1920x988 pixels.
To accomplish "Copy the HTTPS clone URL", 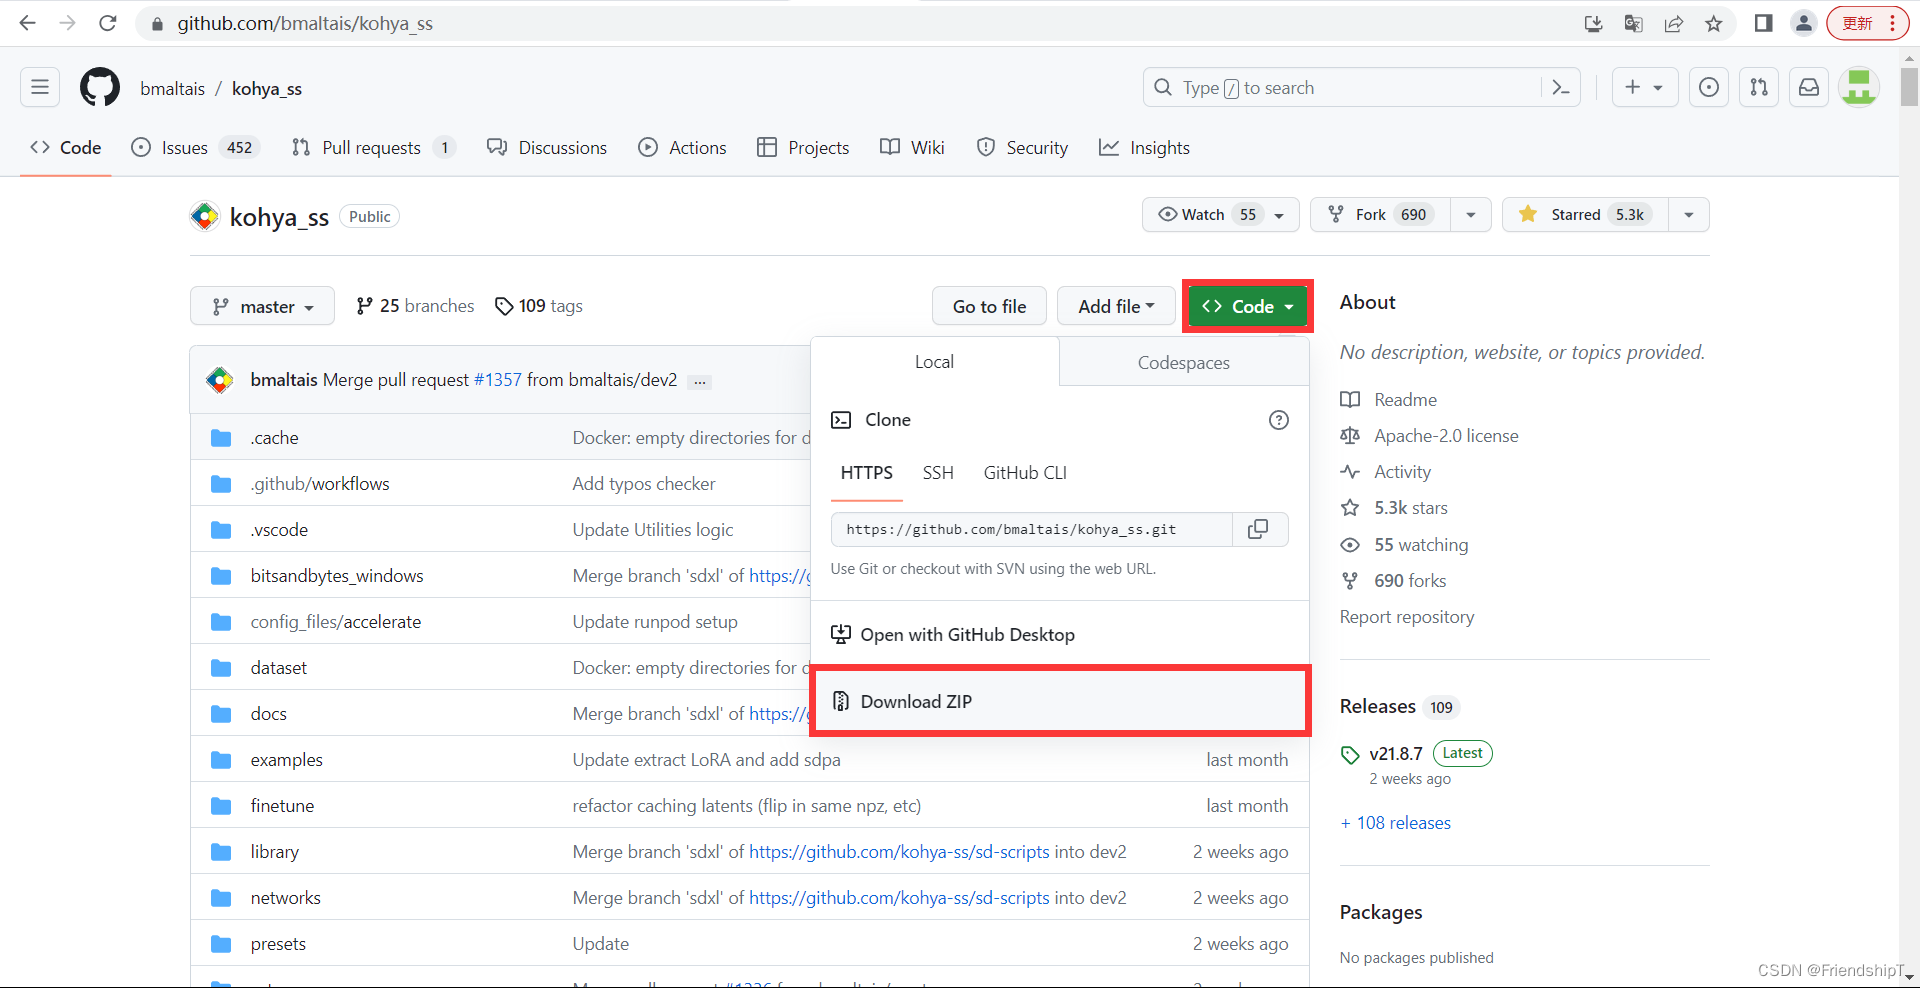I will point(1258,529).
